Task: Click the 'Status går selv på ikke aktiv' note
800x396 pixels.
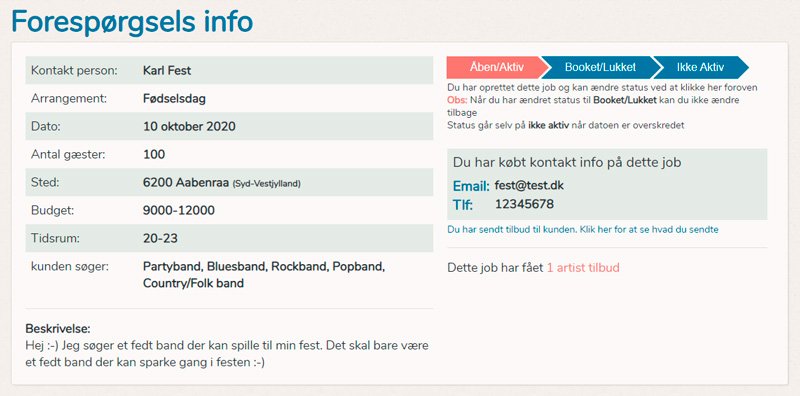Action: pyautogui.click(x=565, y=125)
